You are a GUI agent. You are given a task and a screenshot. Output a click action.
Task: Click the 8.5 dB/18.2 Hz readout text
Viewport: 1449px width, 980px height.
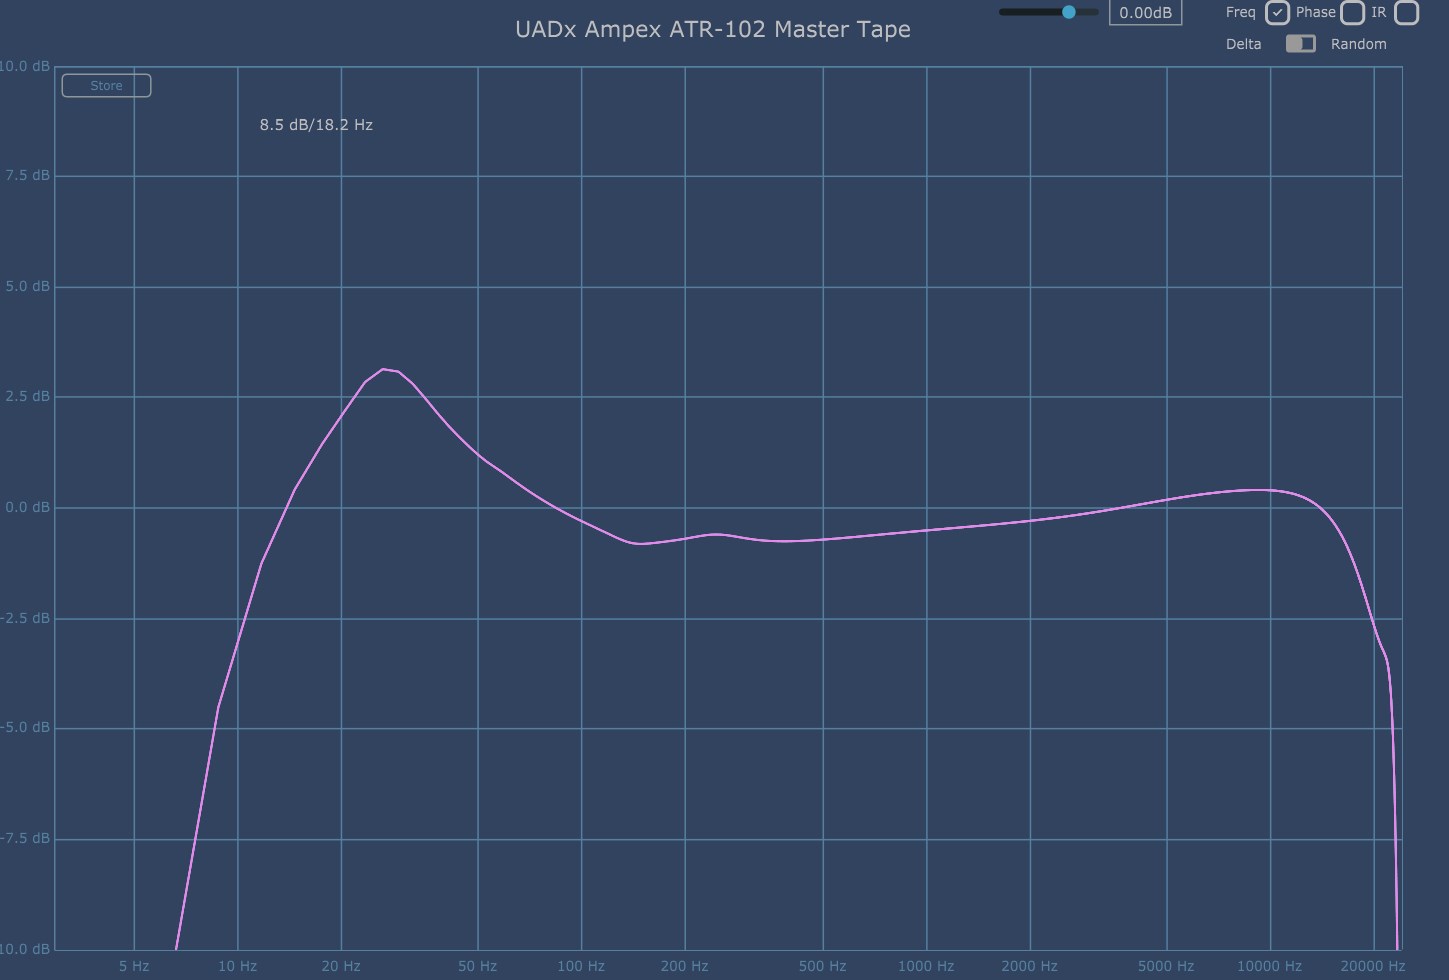(x=316, y=125)
